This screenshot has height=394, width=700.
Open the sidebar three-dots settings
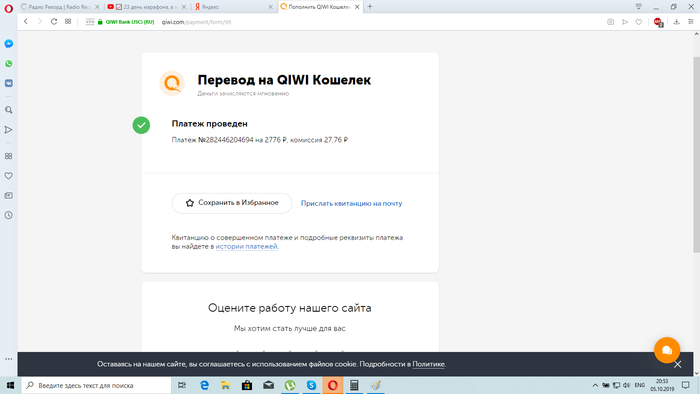coord(8,359)
